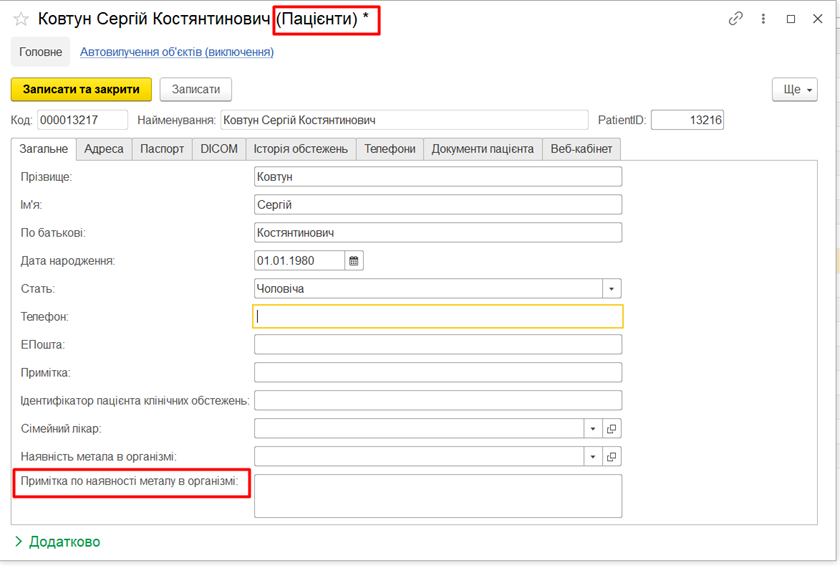Screen dimensions: 840x566
Task: Expand the Сімейний лікар dropdown arrow
Action: click(x=593, y=429)
